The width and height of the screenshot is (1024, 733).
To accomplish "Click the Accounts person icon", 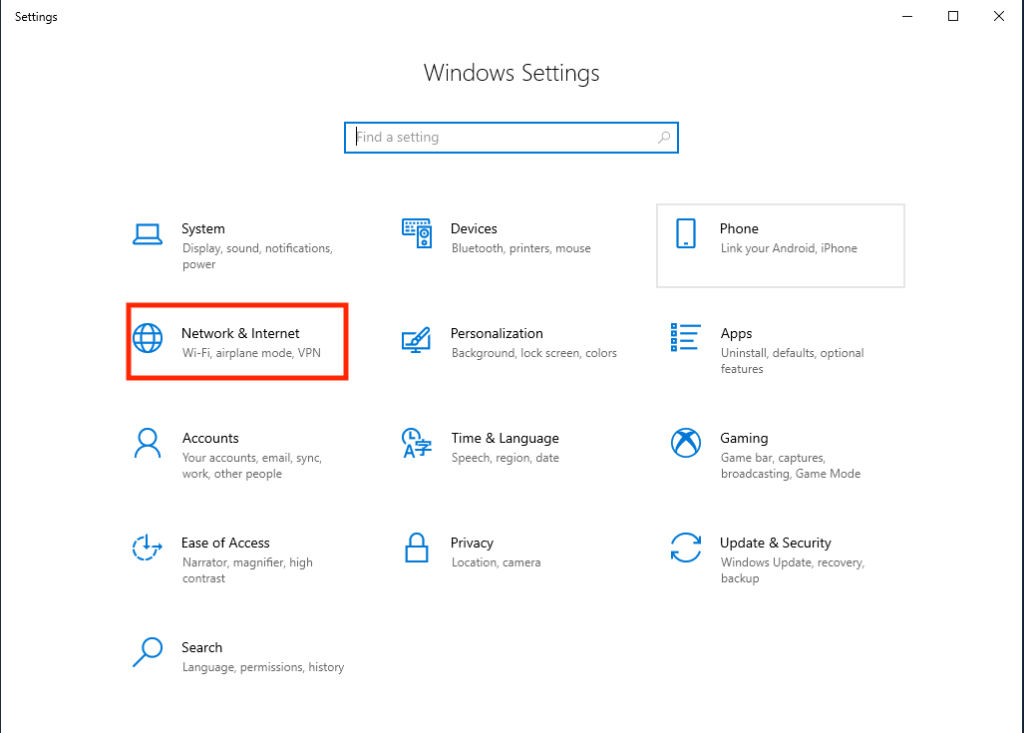I will 148,443.
